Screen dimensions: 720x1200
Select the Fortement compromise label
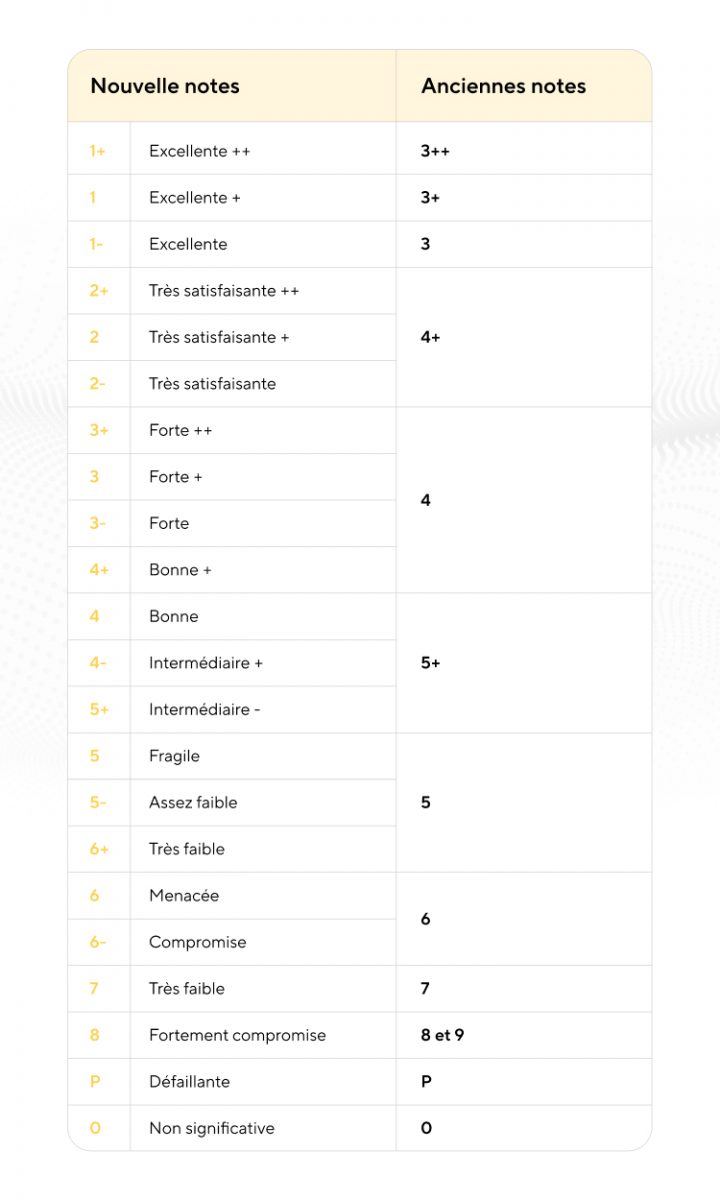237,1035
